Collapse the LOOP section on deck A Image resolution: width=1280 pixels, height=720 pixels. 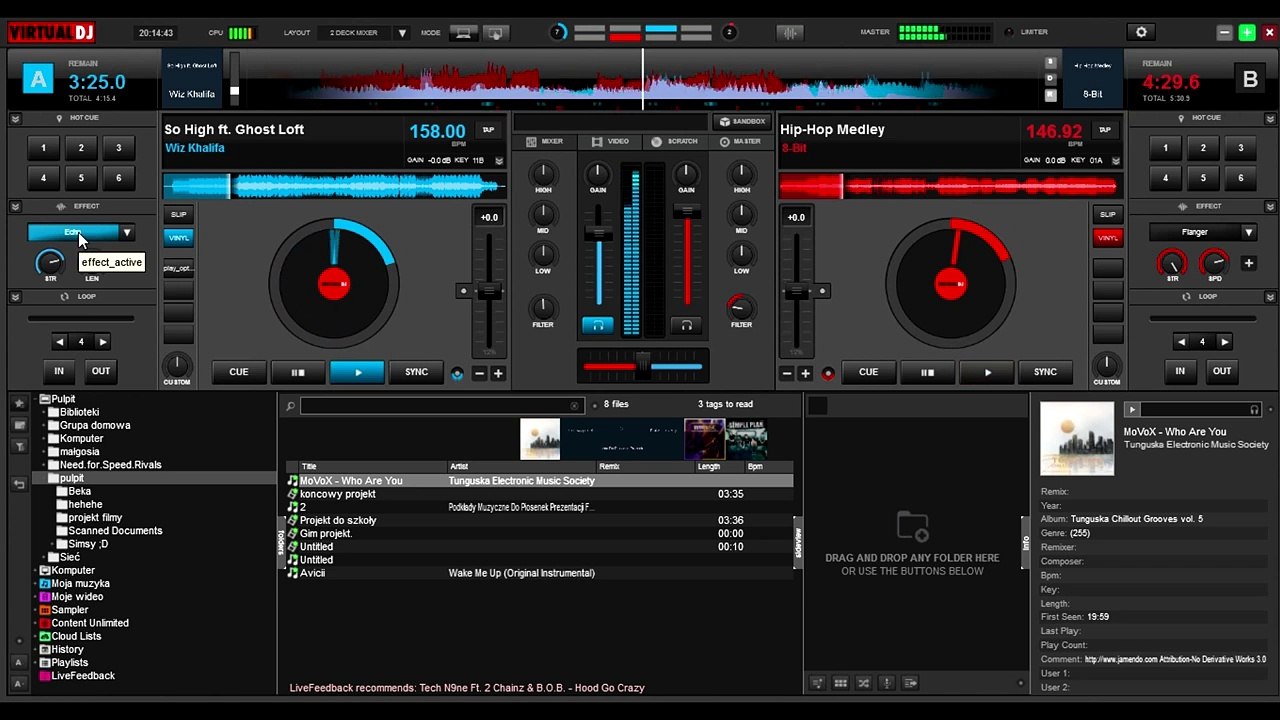[15, 297]
